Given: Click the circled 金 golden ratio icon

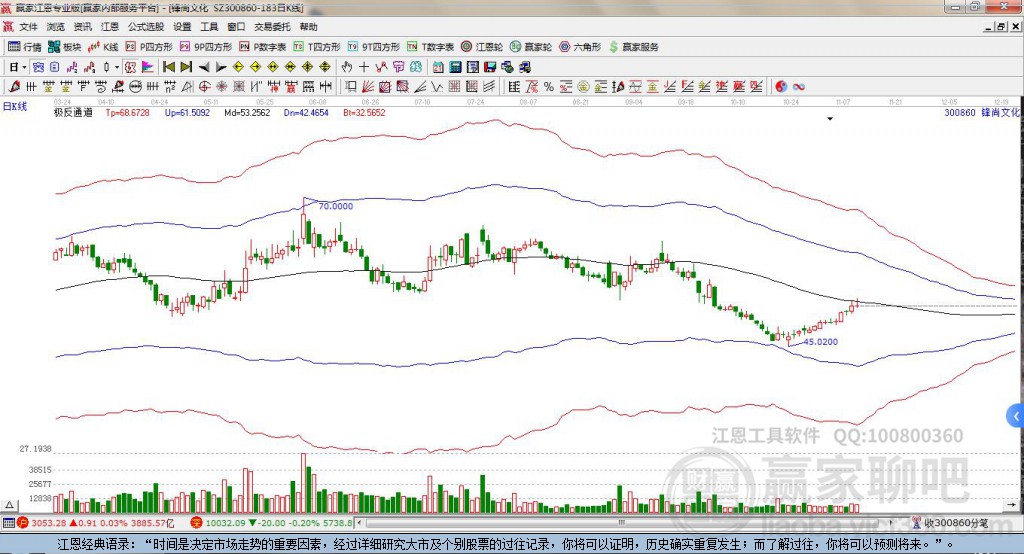Looking at the screenshot, I should click(583, 86).
